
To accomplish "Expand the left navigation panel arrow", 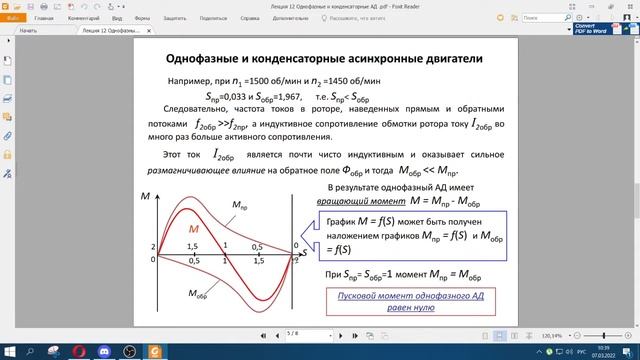I will coord(8,41).
